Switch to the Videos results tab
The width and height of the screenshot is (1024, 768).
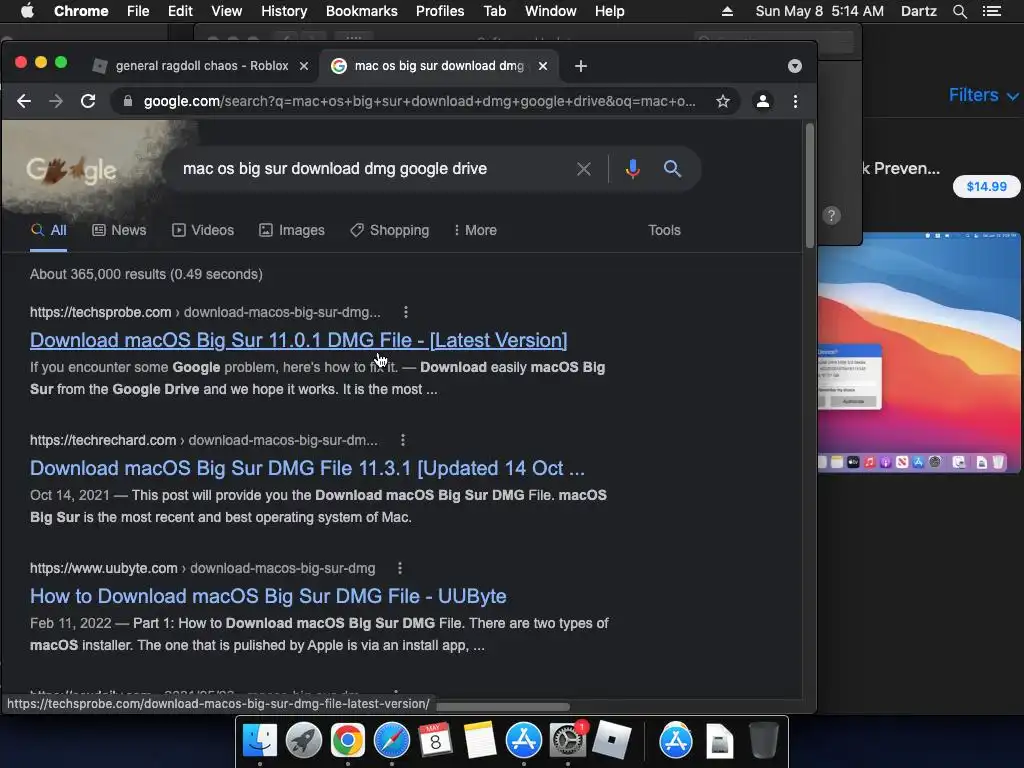202,230
